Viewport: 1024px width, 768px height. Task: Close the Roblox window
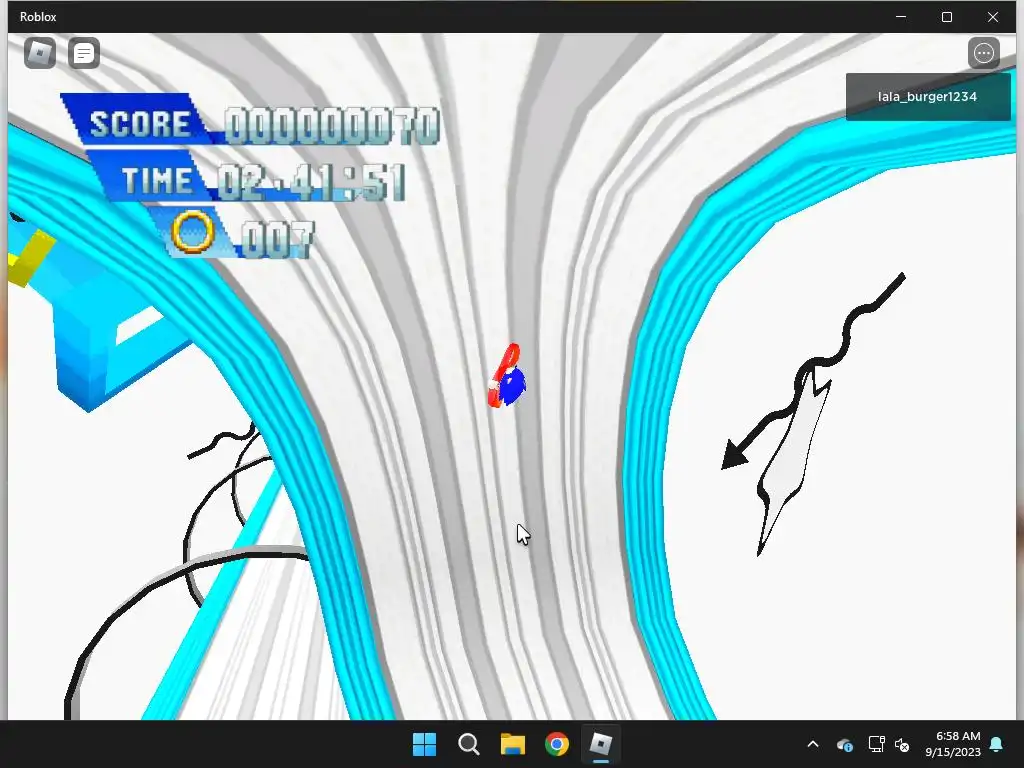coord(993,17)
